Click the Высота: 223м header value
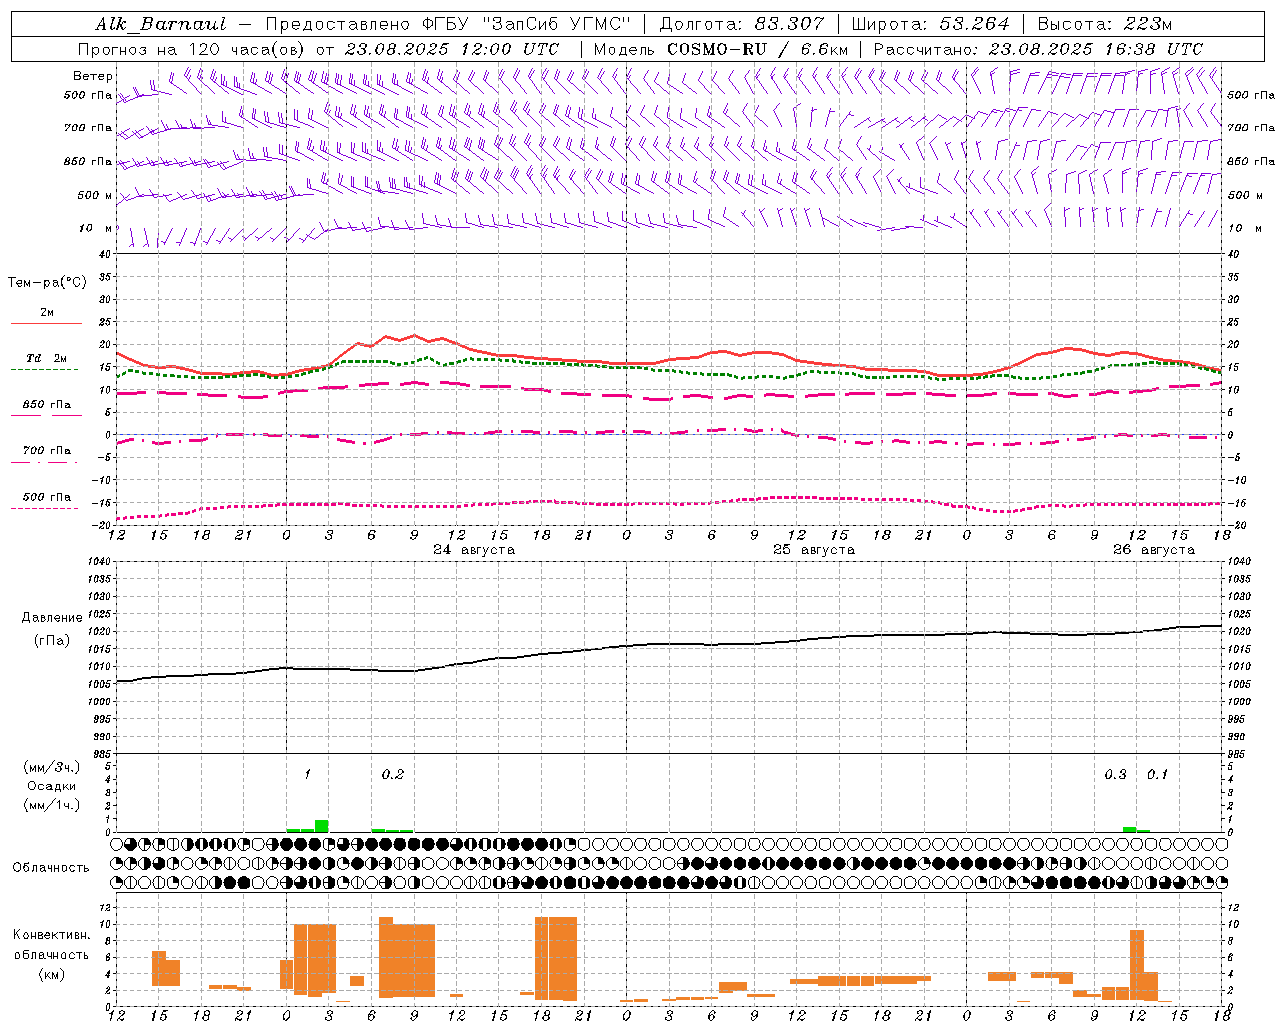Image resolution: width=1280 pixels, height=1024 pixels. [1105, 24]
